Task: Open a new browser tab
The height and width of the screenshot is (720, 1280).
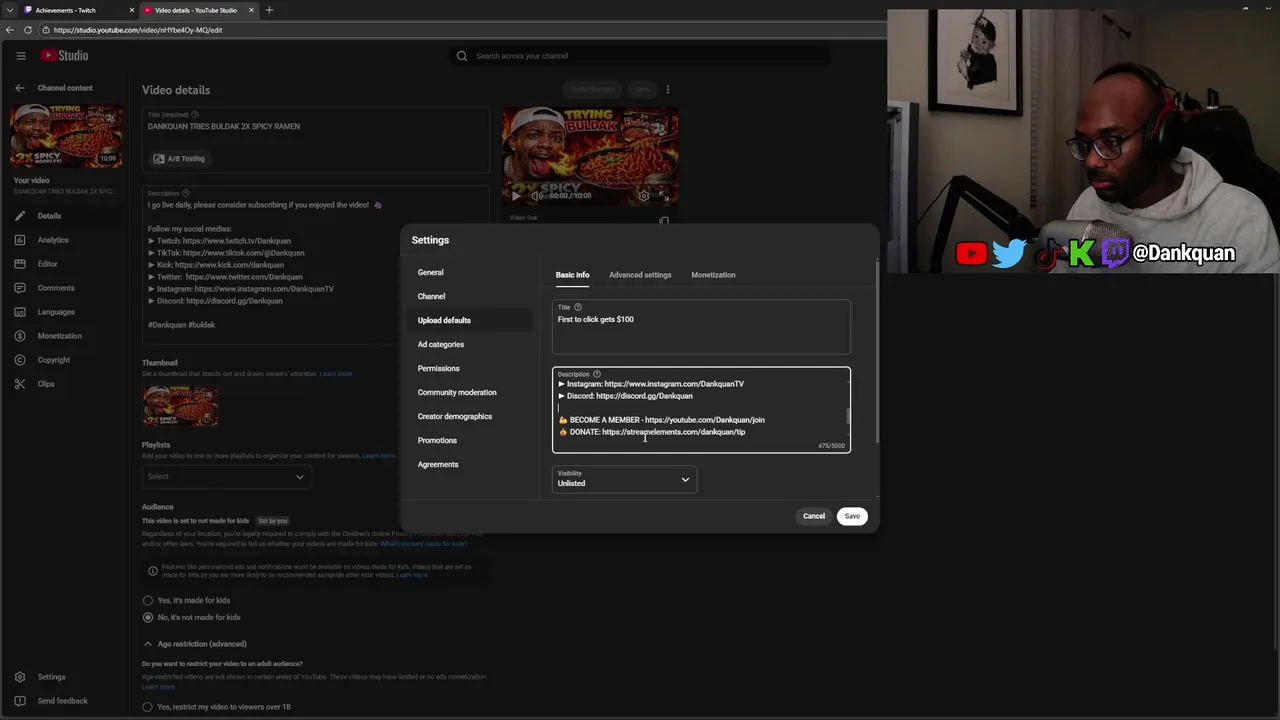Action: pyautogui.click(x=269, y=10)
